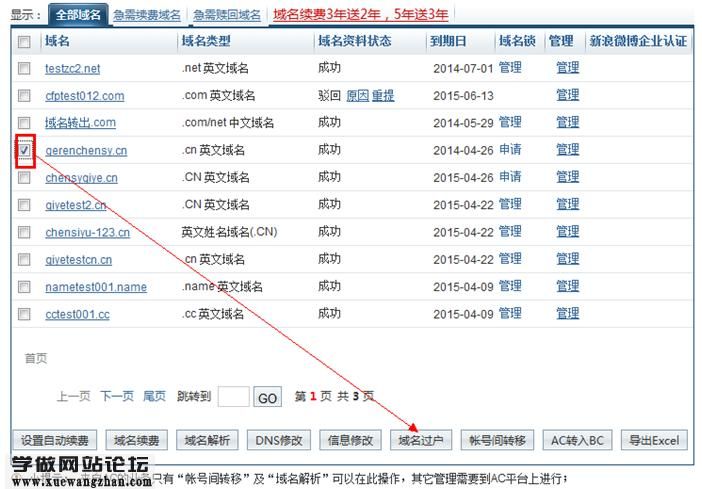Viewport: 702px width, 489px height.
Task: Check the box for chensygive.cn
Action: coord(24,177)
